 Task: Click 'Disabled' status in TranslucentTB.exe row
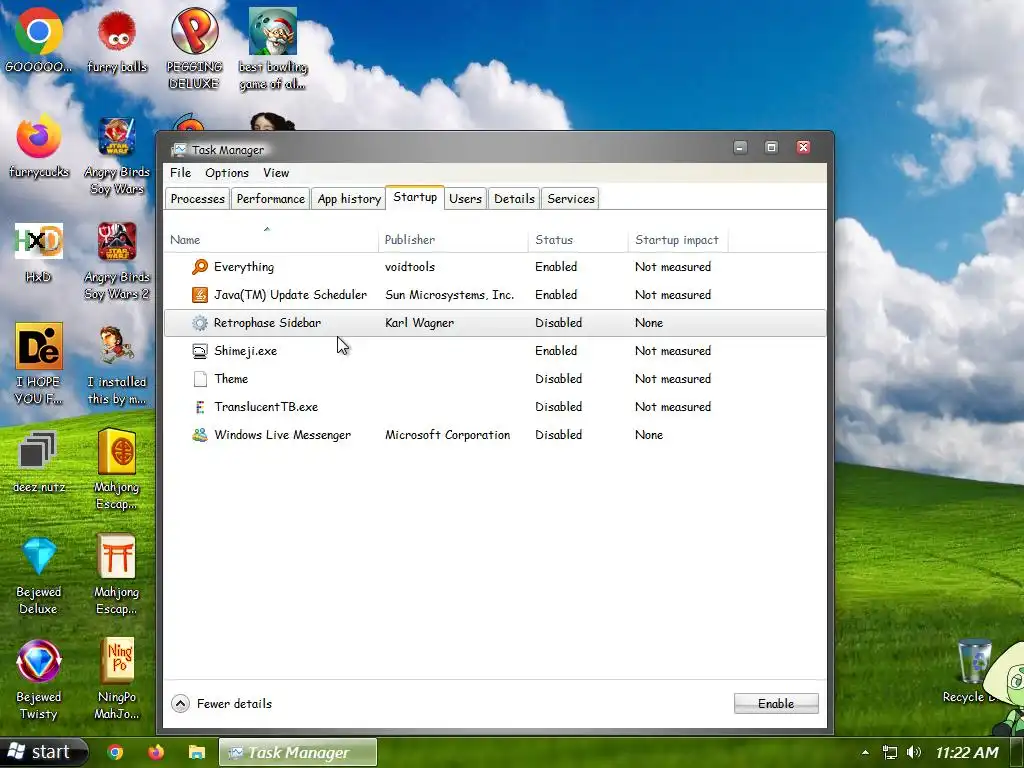pyautogui.click(x=558, y=407)
